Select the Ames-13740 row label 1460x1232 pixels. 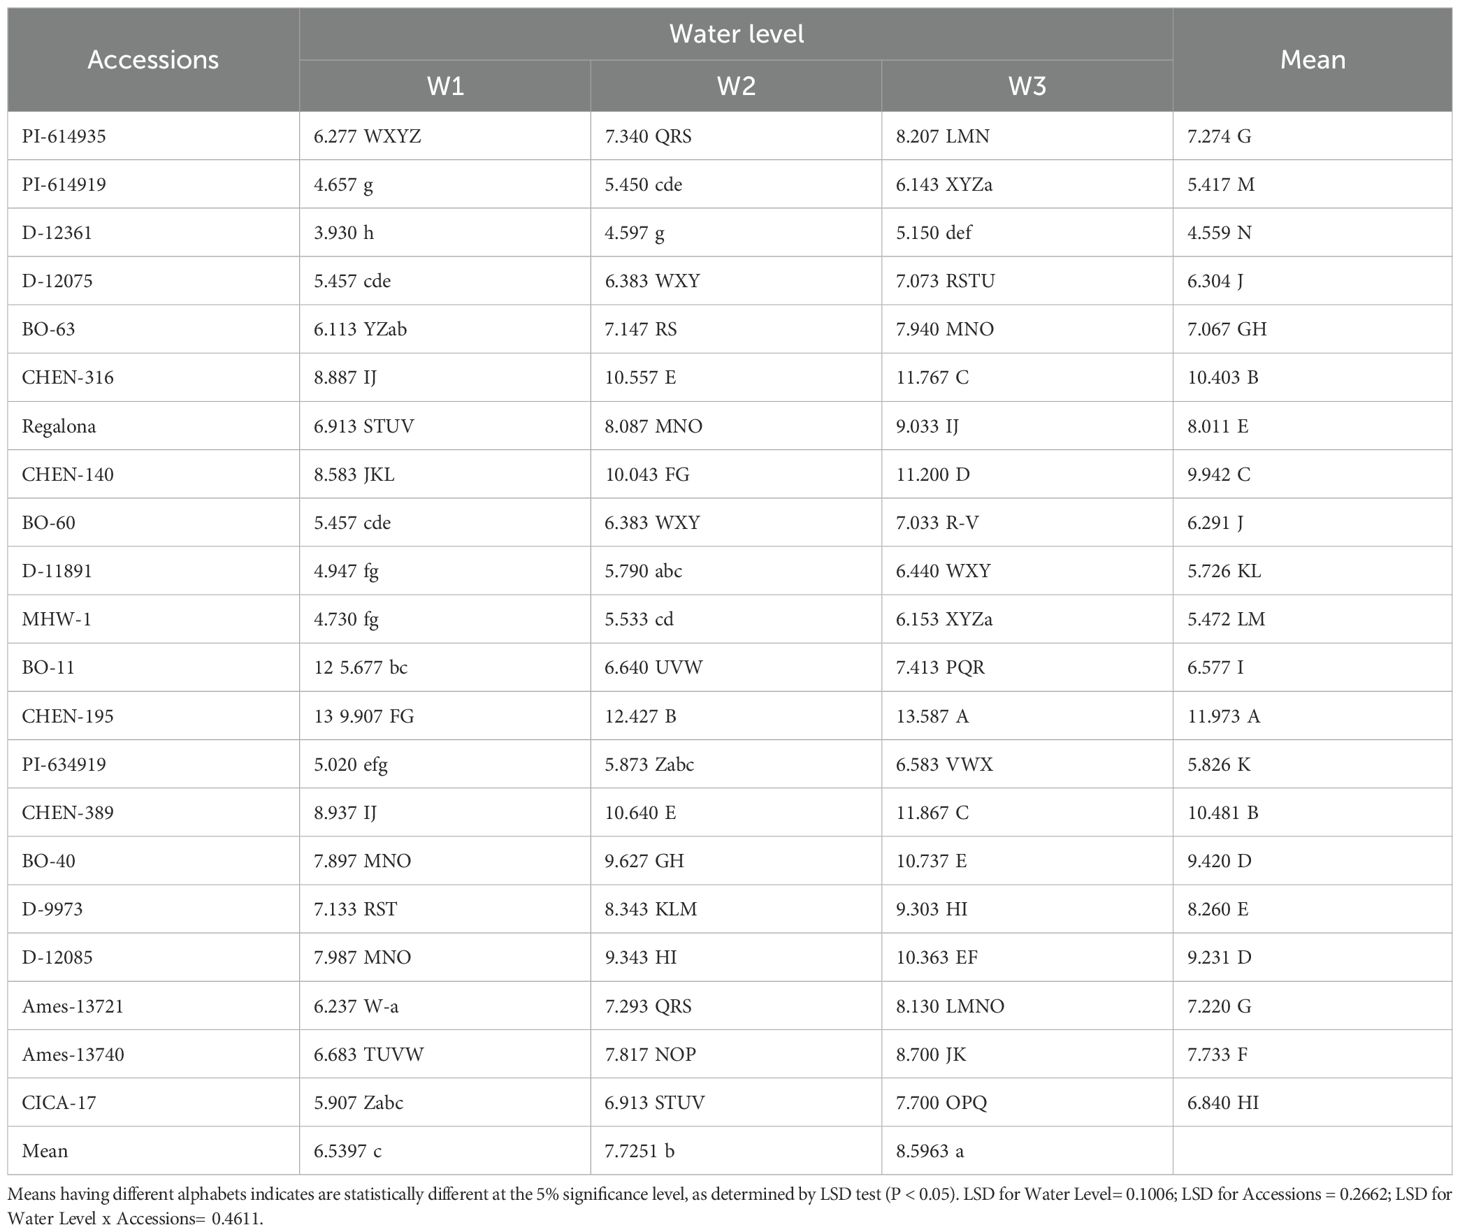coord(73,1054)
